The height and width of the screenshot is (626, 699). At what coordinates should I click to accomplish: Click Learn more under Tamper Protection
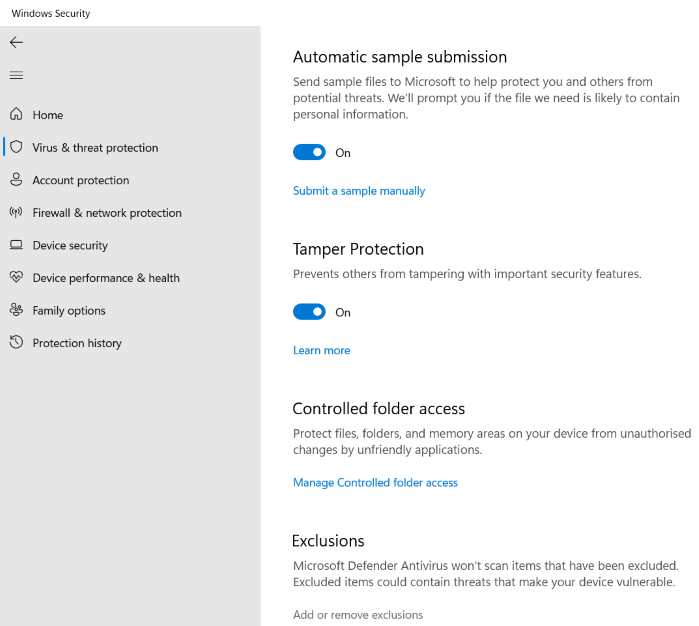(321, 351)
